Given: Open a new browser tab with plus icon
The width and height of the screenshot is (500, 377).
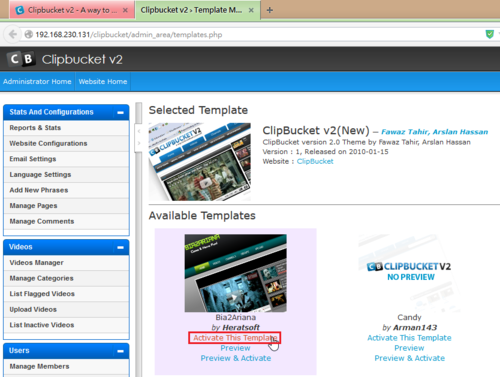Looking at the screenshot, I should (x=270, y=10).
